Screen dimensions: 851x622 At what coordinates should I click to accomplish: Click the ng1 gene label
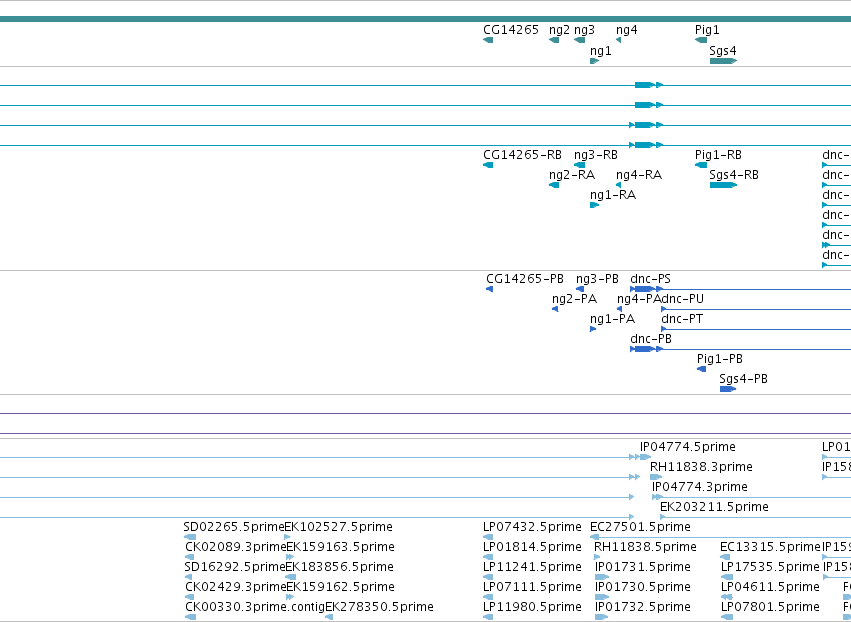[x=601, y=51]
